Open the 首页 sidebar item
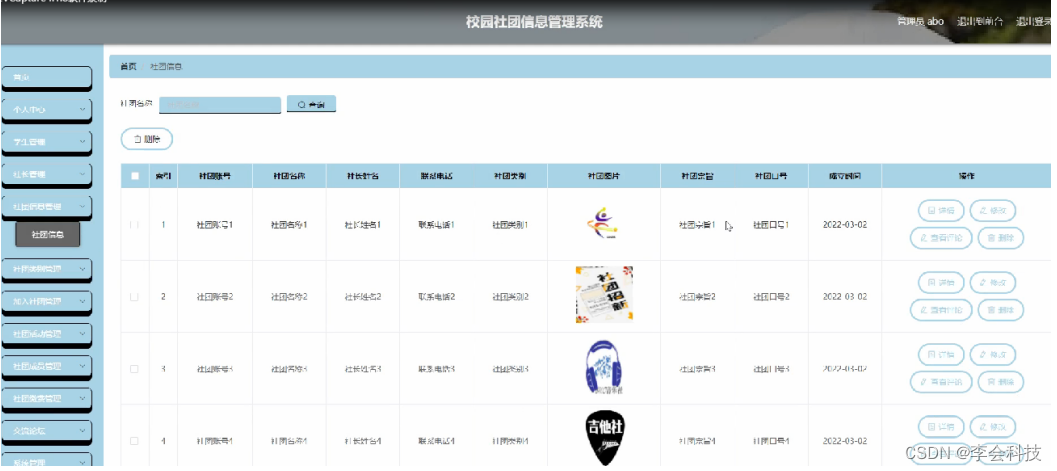 (47, 78)
